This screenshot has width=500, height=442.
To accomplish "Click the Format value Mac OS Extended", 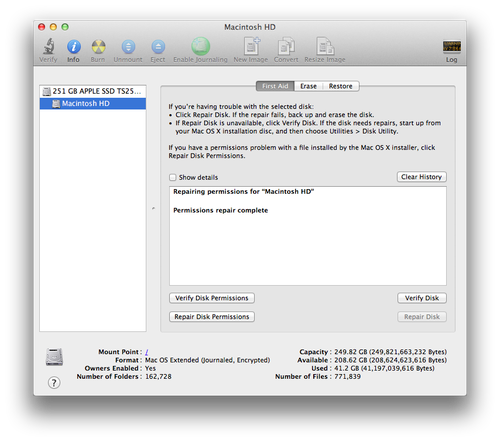I will (x=207, y=360).
